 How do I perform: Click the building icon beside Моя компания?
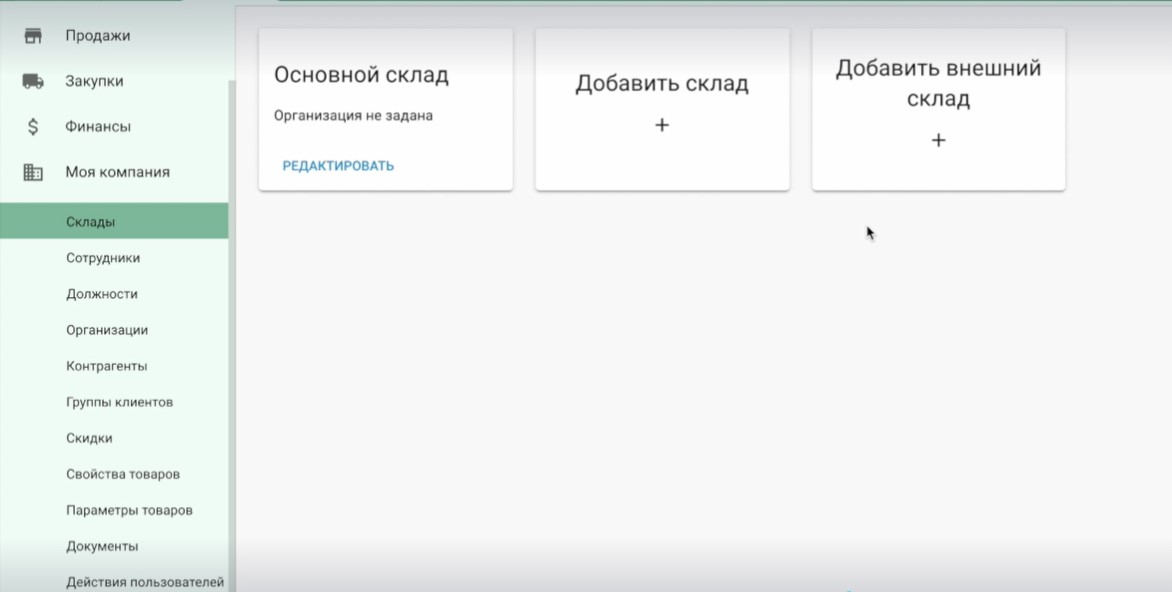click(33, 172)
